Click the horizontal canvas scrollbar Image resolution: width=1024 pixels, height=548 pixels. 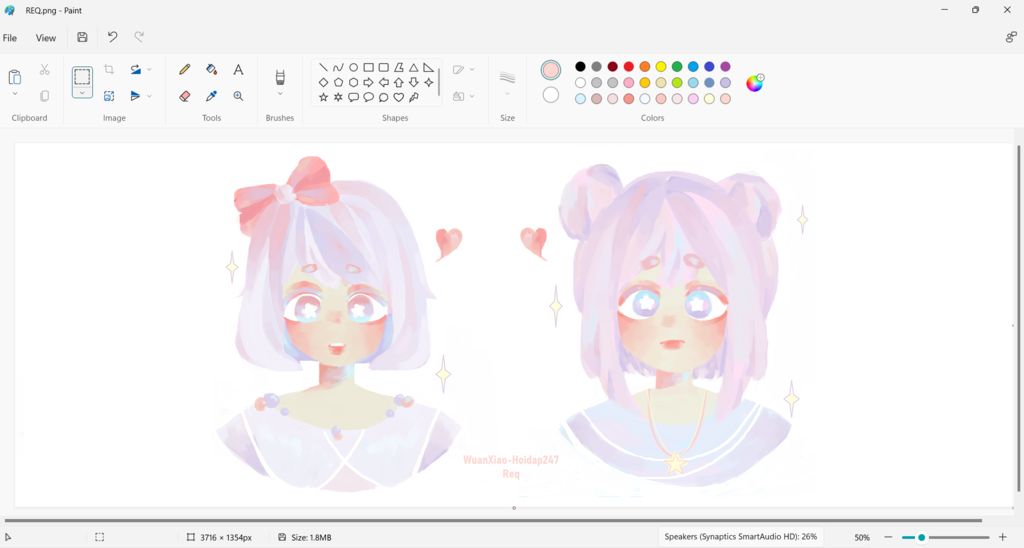pos(494,521)
